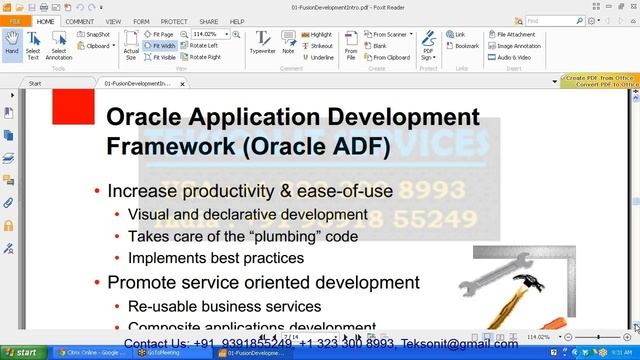The height and width of the screenshot is (360, 640).
Task: Switch to the FORM ribbon tab
Action: click(141, 21)
